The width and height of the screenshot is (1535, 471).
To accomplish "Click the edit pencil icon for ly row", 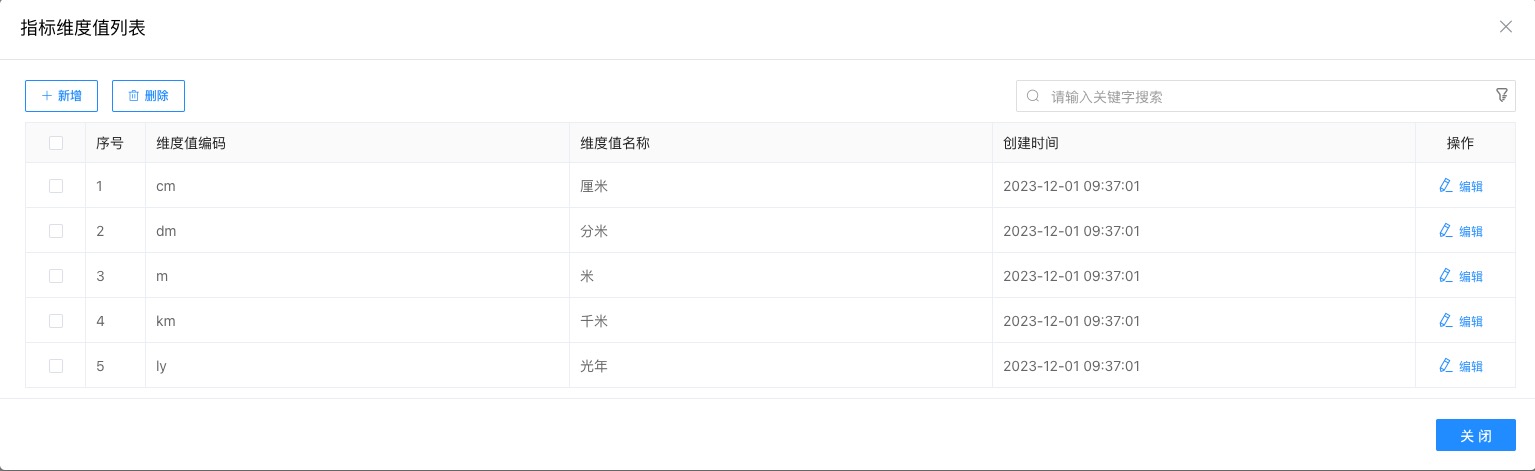I will tap(1444, 365).
